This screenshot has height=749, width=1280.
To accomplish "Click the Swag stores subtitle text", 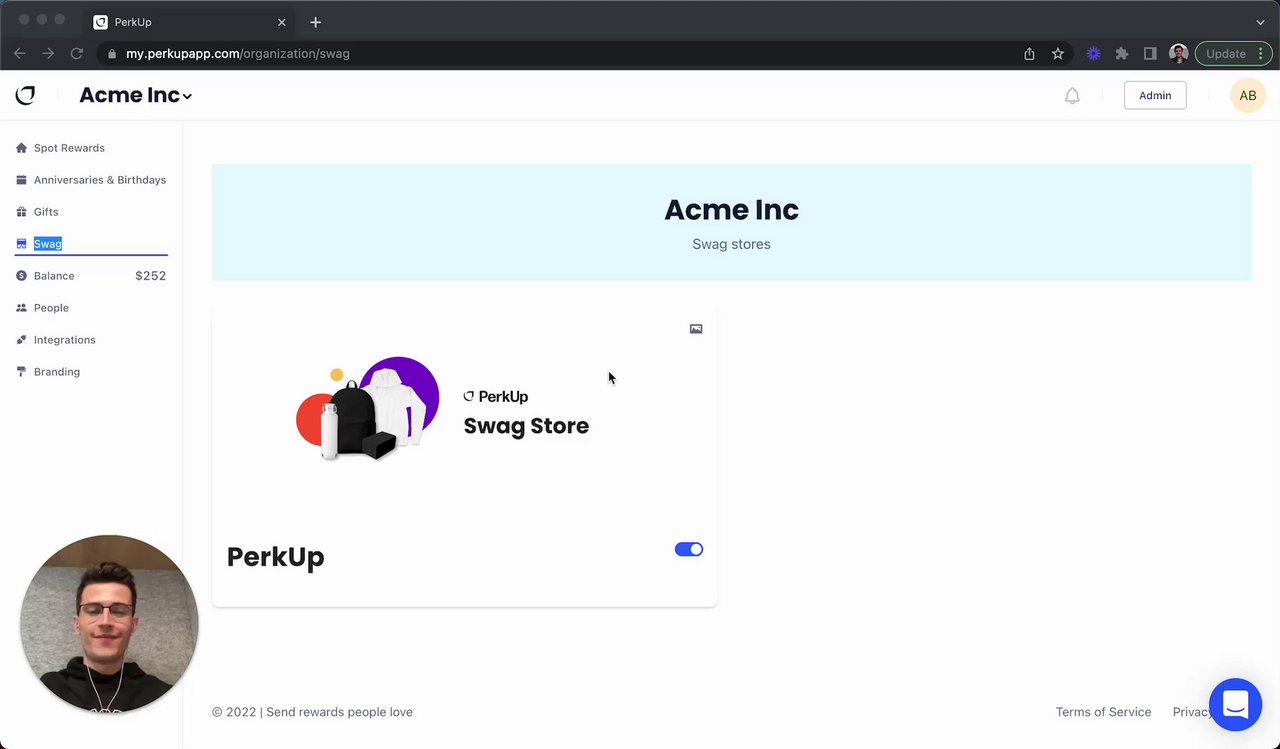I will click(x=731, y=244).
